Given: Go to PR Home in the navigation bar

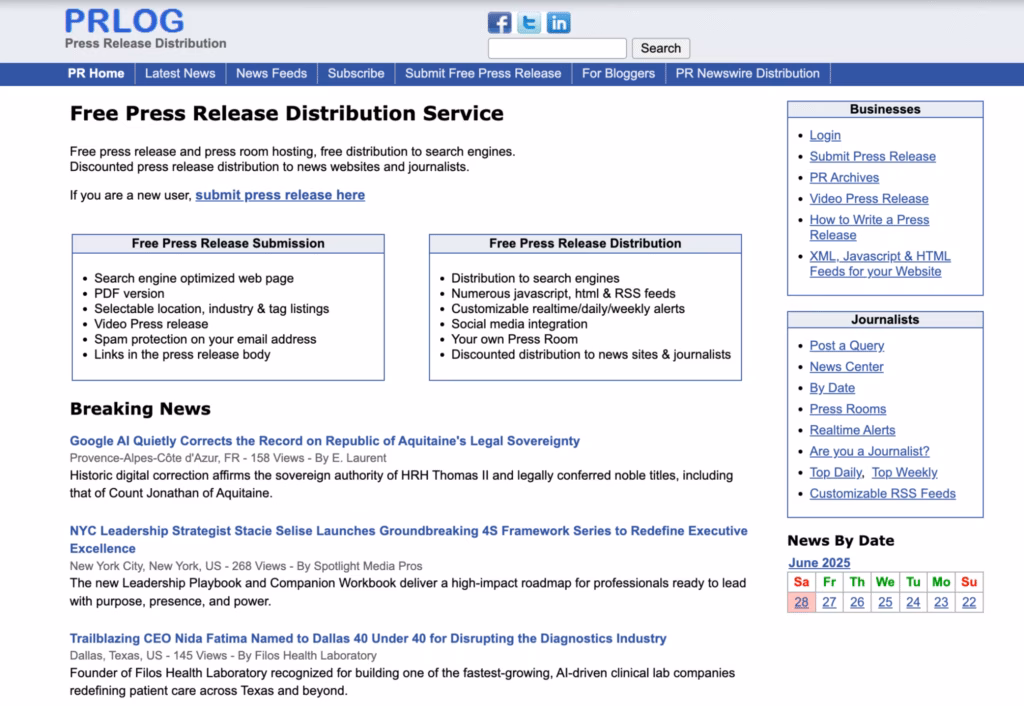Looking at the screenshot, I should pyautogui.click(x=96, y=73).
